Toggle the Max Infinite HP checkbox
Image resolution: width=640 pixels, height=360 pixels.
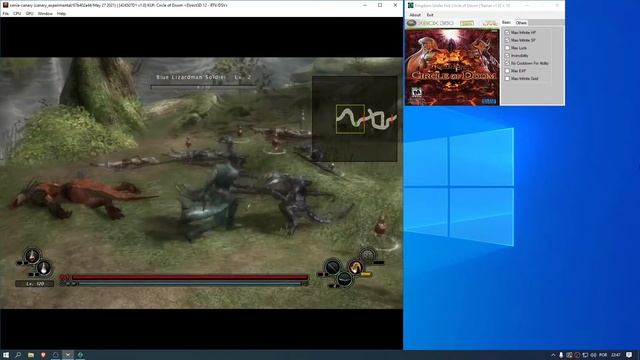(507, 32)
